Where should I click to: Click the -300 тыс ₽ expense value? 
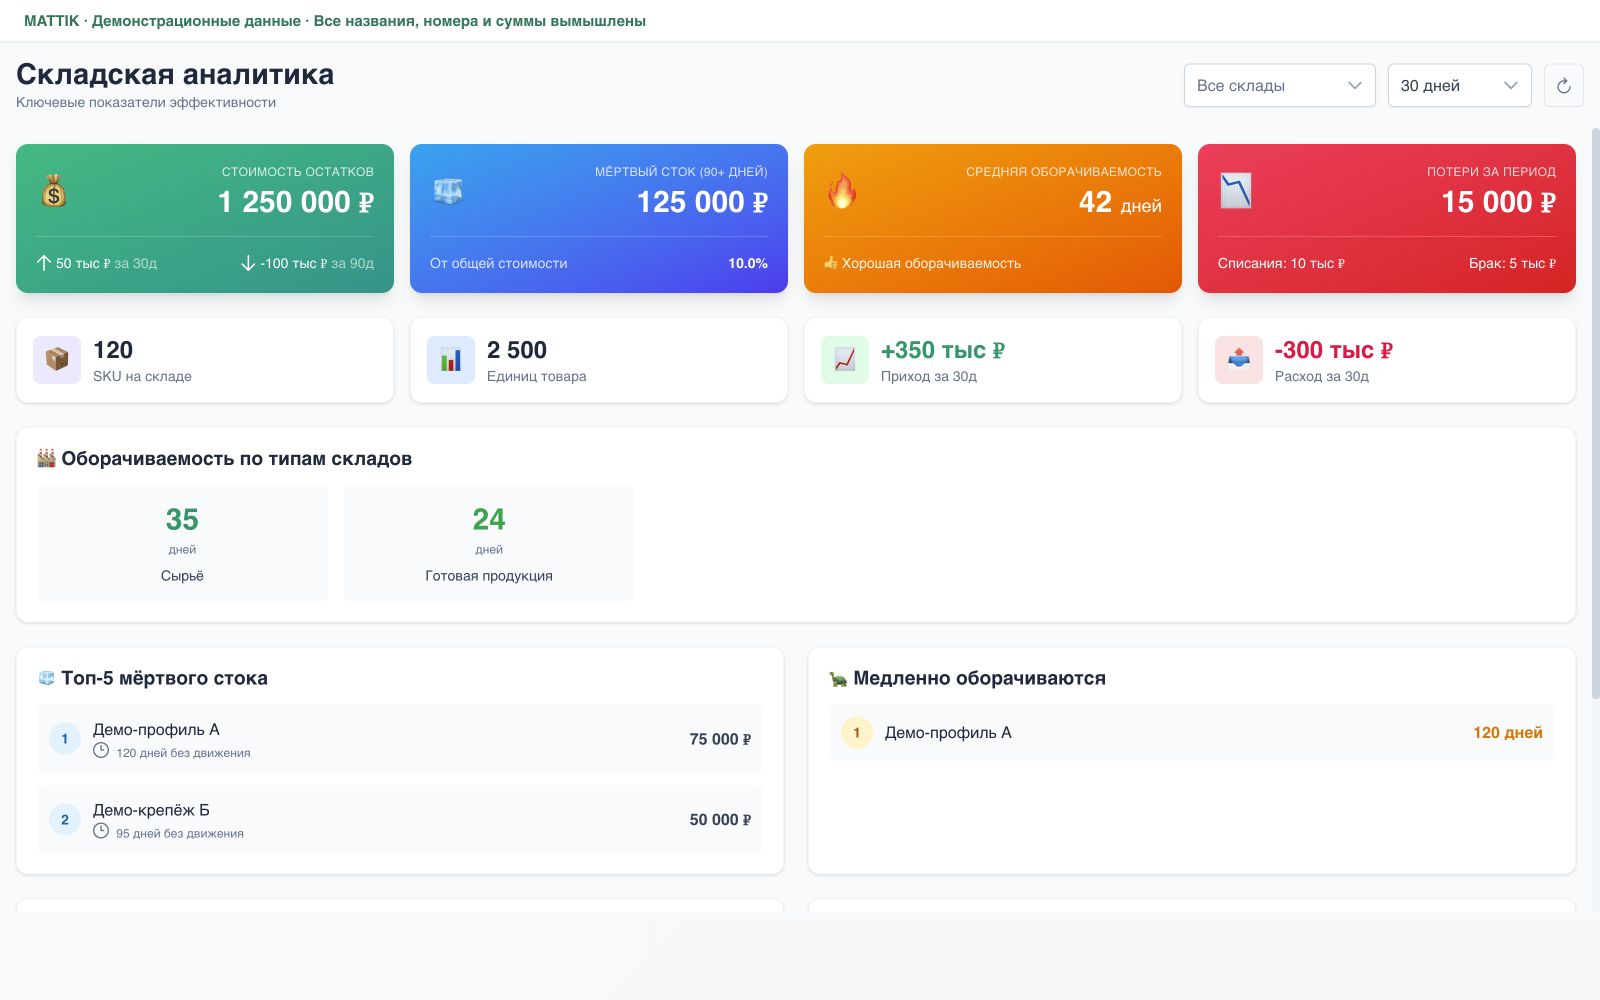coord(1334,350)
